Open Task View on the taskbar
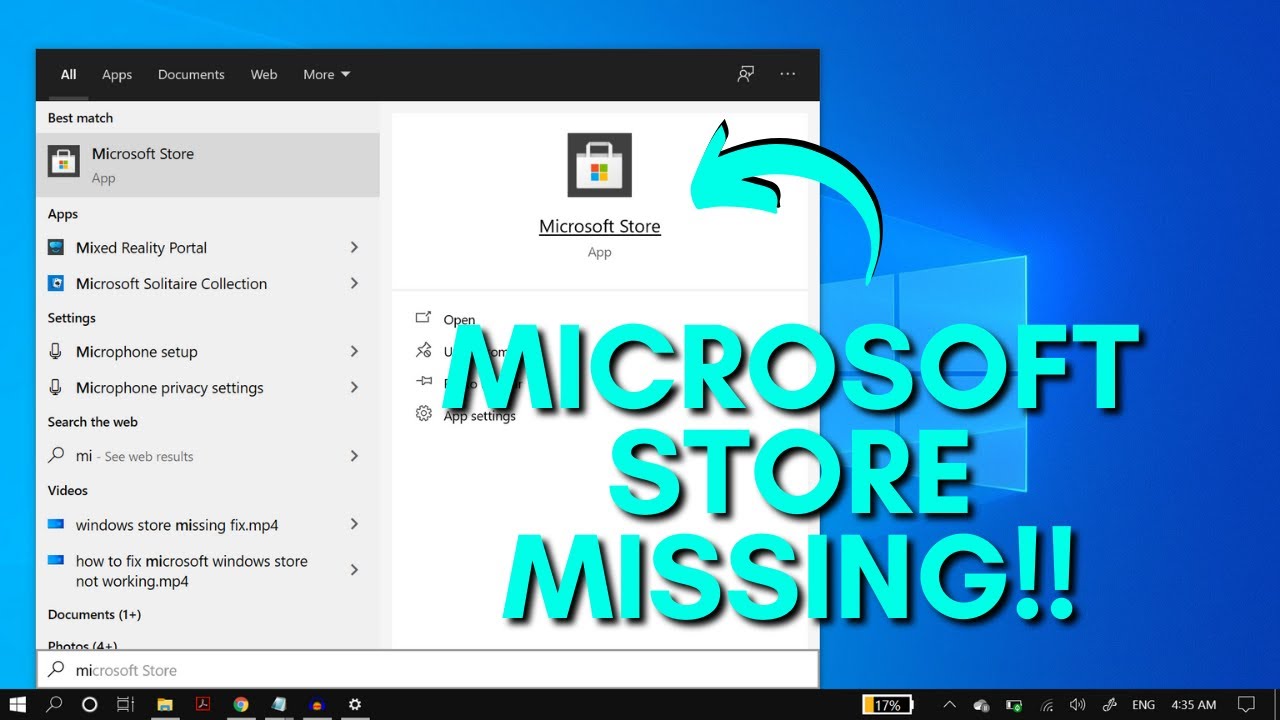The height and width of the screenshot is (720, 1280). [x=125, y=704]
